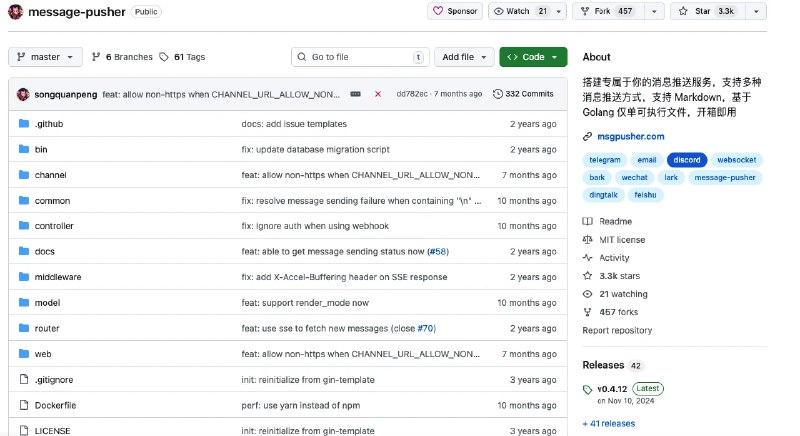Open commit hash dd782ec

412,94
